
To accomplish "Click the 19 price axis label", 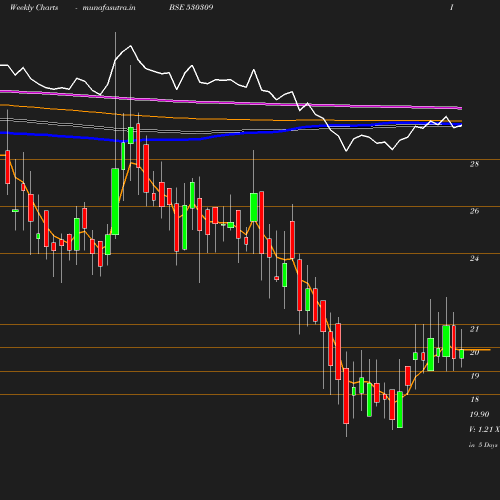I will tap(474, 376).
